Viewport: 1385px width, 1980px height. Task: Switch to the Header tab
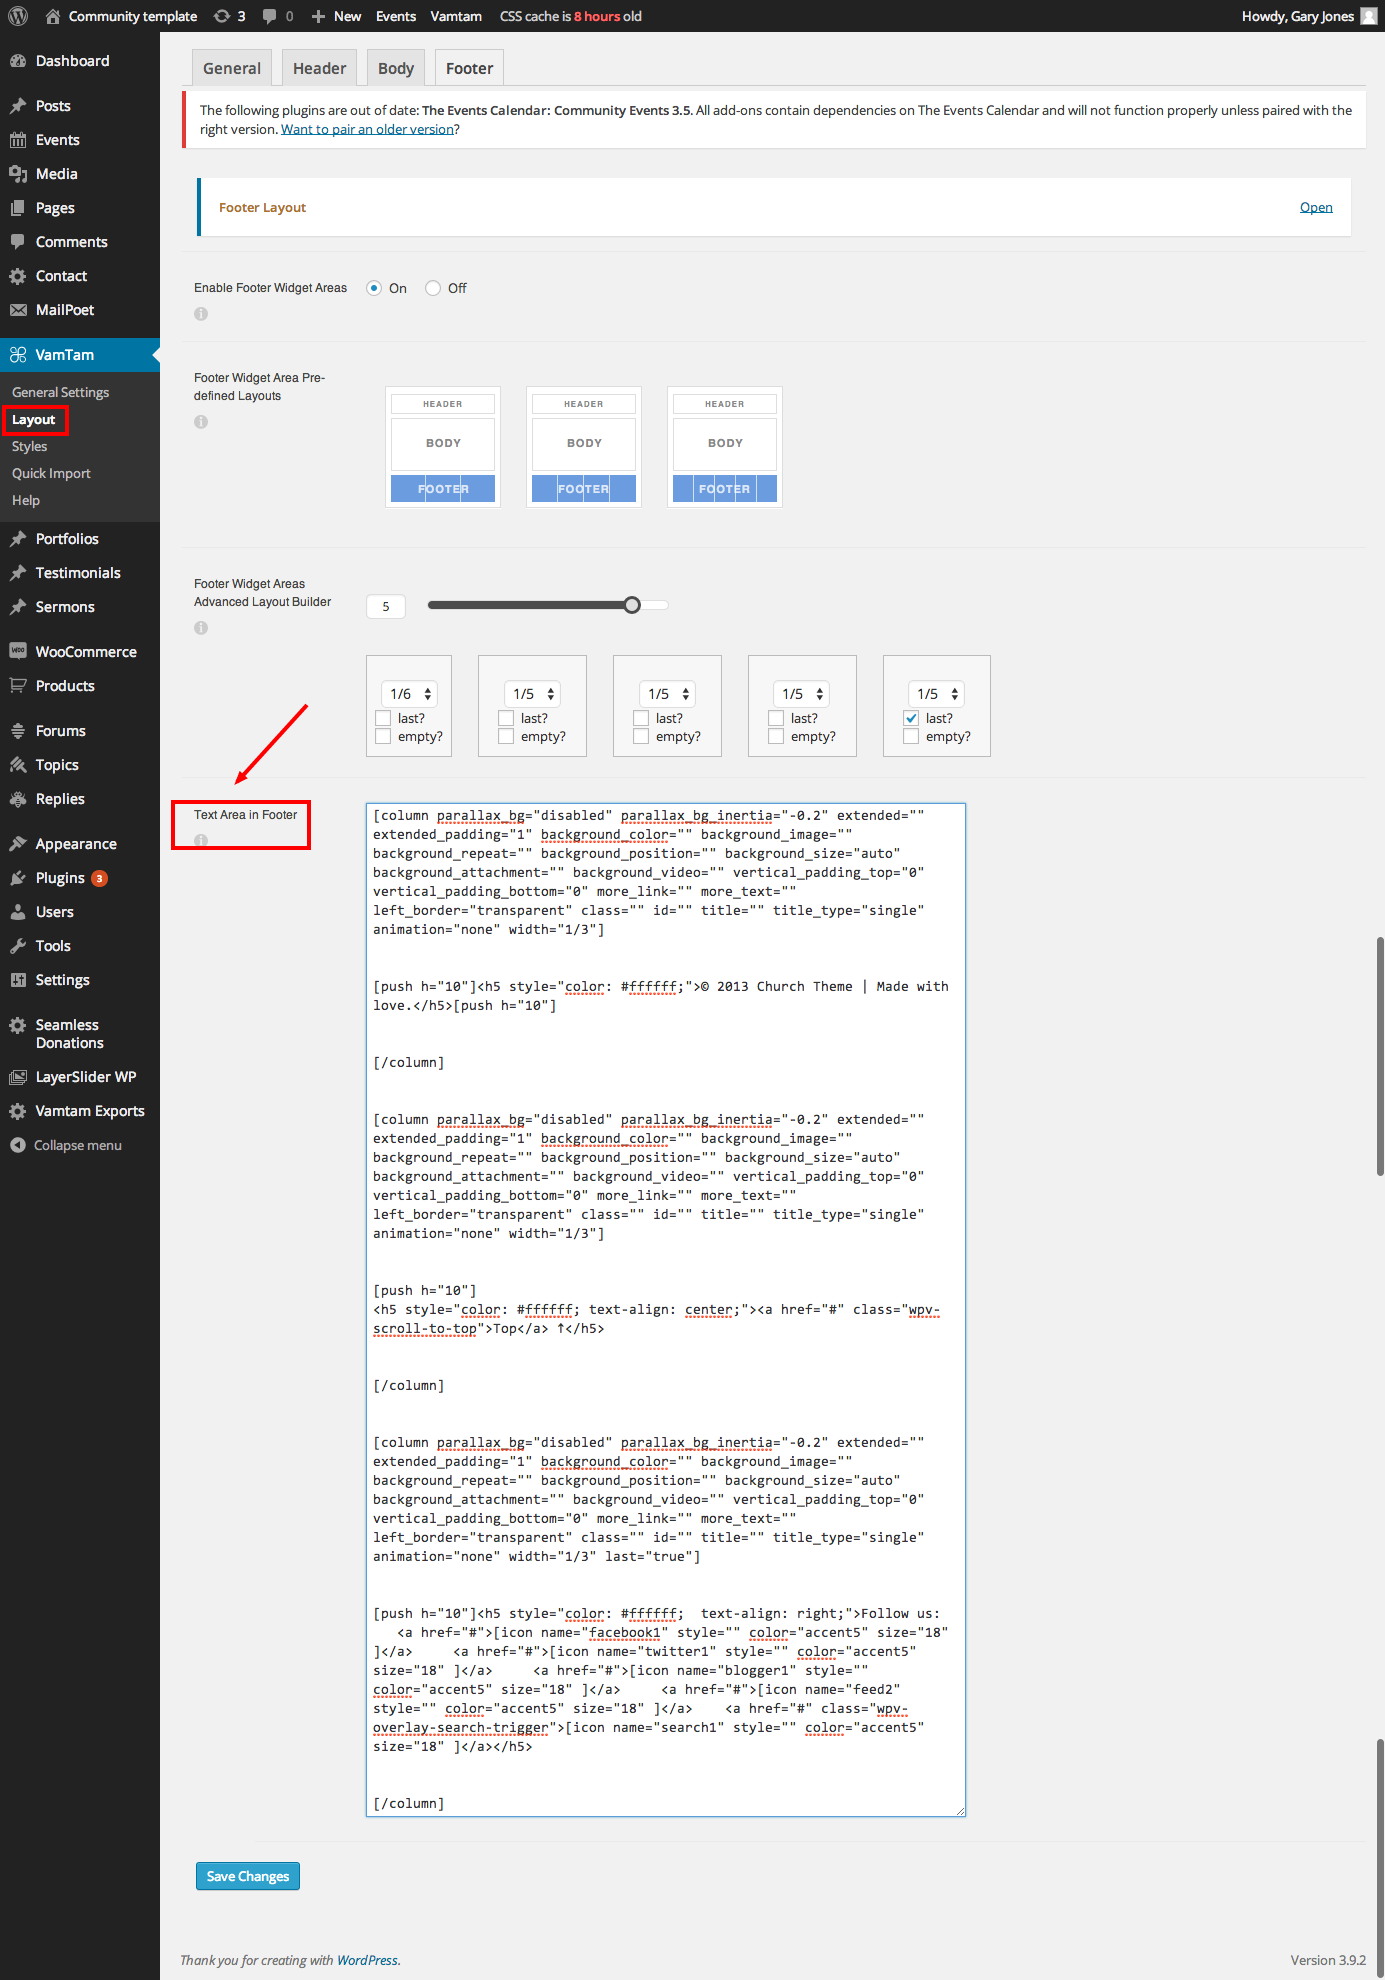(x=319, y=68)
